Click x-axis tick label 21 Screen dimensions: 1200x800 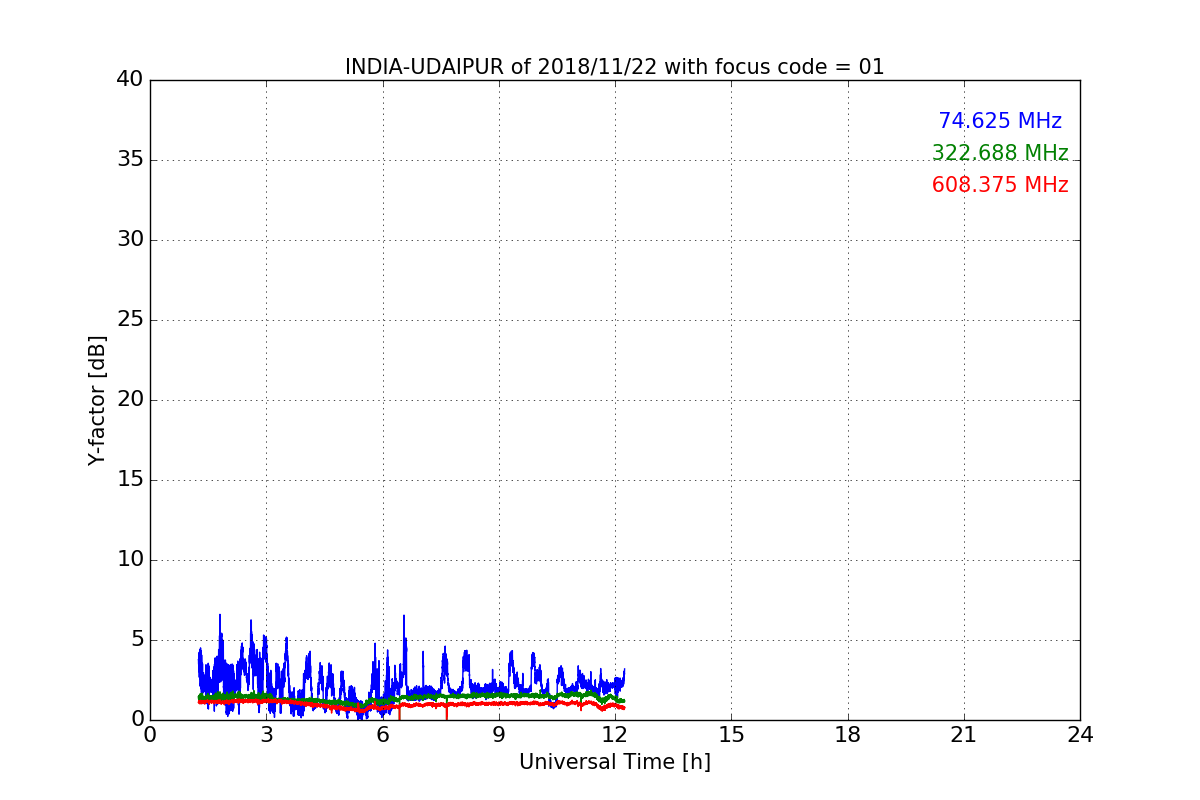[964, 735]
